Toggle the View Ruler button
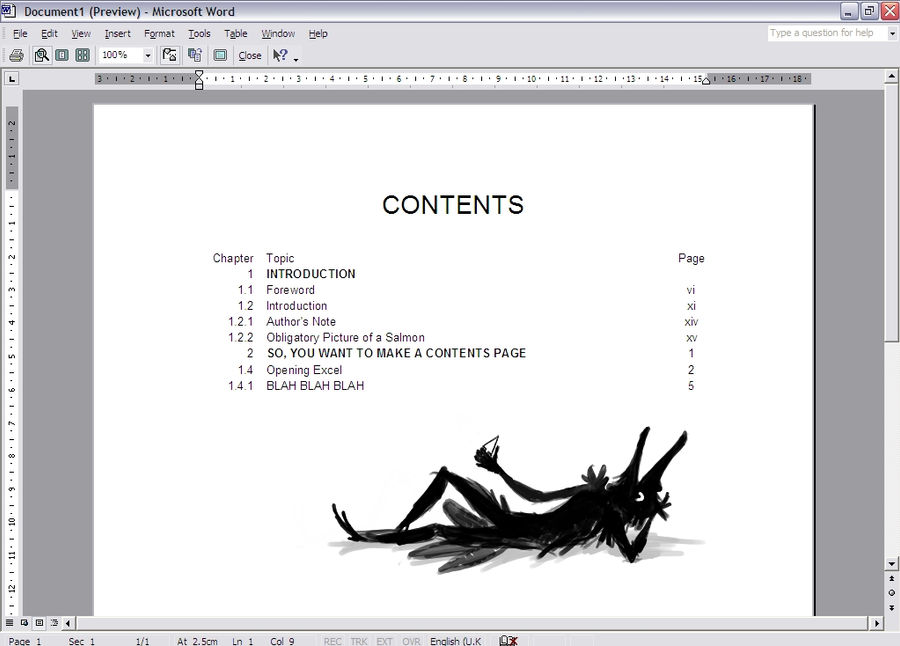This screenshot has height=646, width=900. 169,55
